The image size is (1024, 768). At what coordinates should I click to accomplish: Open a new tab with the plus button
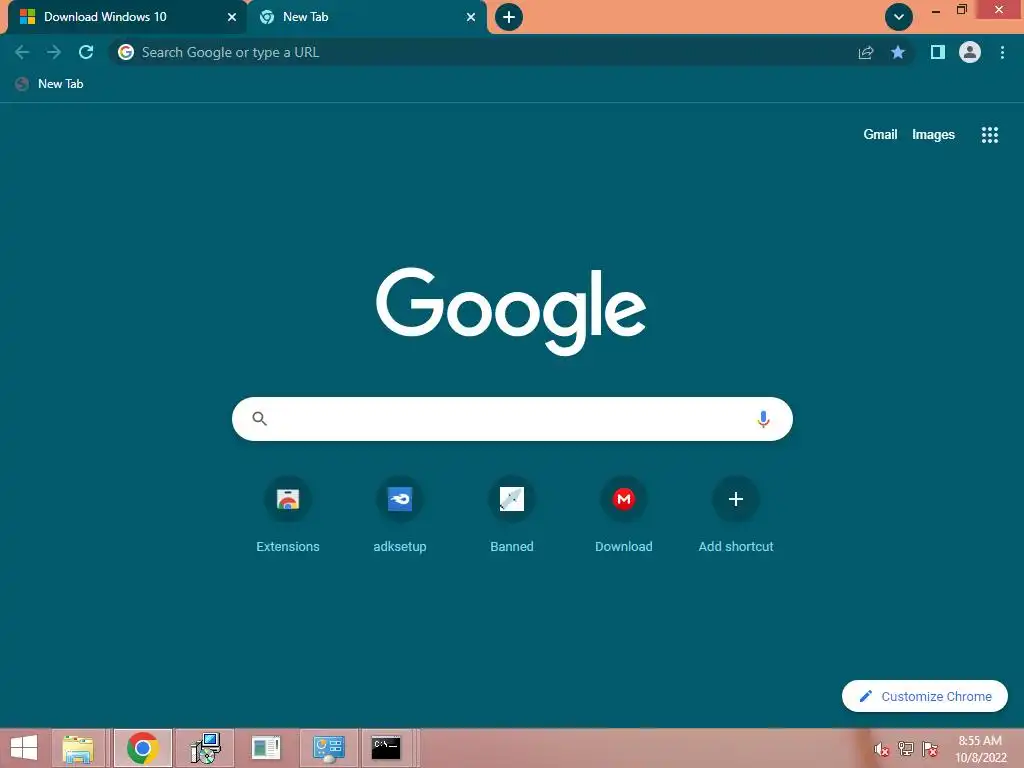pyautogui.click(x=509, y=17)
